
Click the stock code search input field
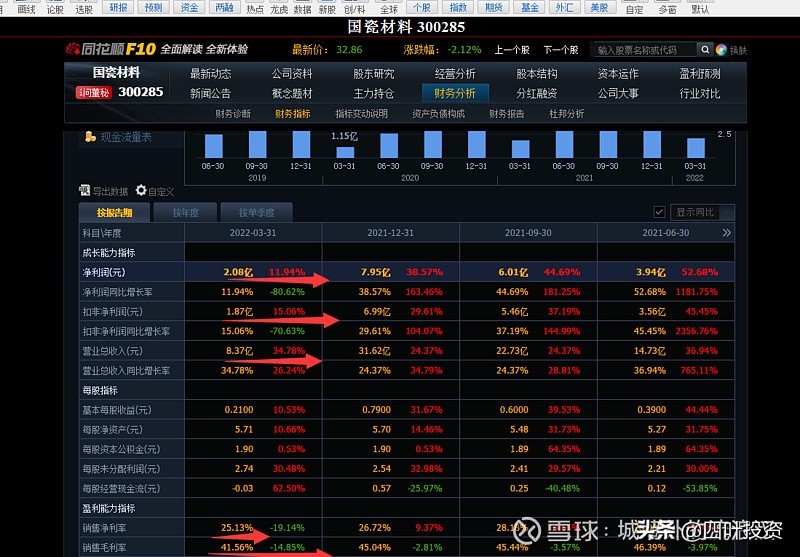644,49
